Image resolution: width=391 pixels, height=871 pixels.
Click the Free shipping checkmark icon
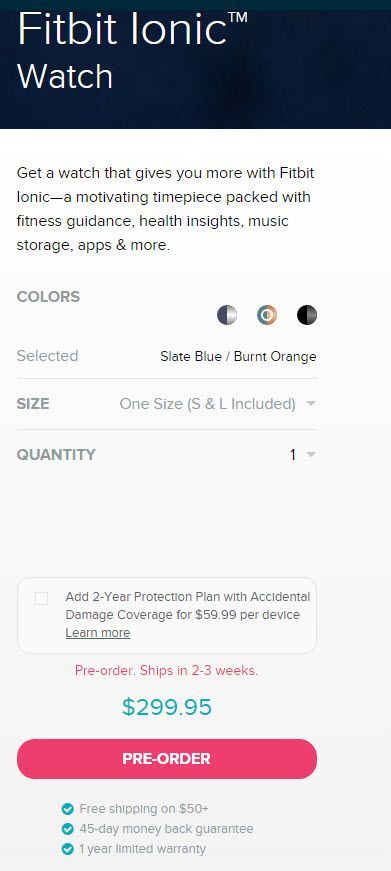68,809
